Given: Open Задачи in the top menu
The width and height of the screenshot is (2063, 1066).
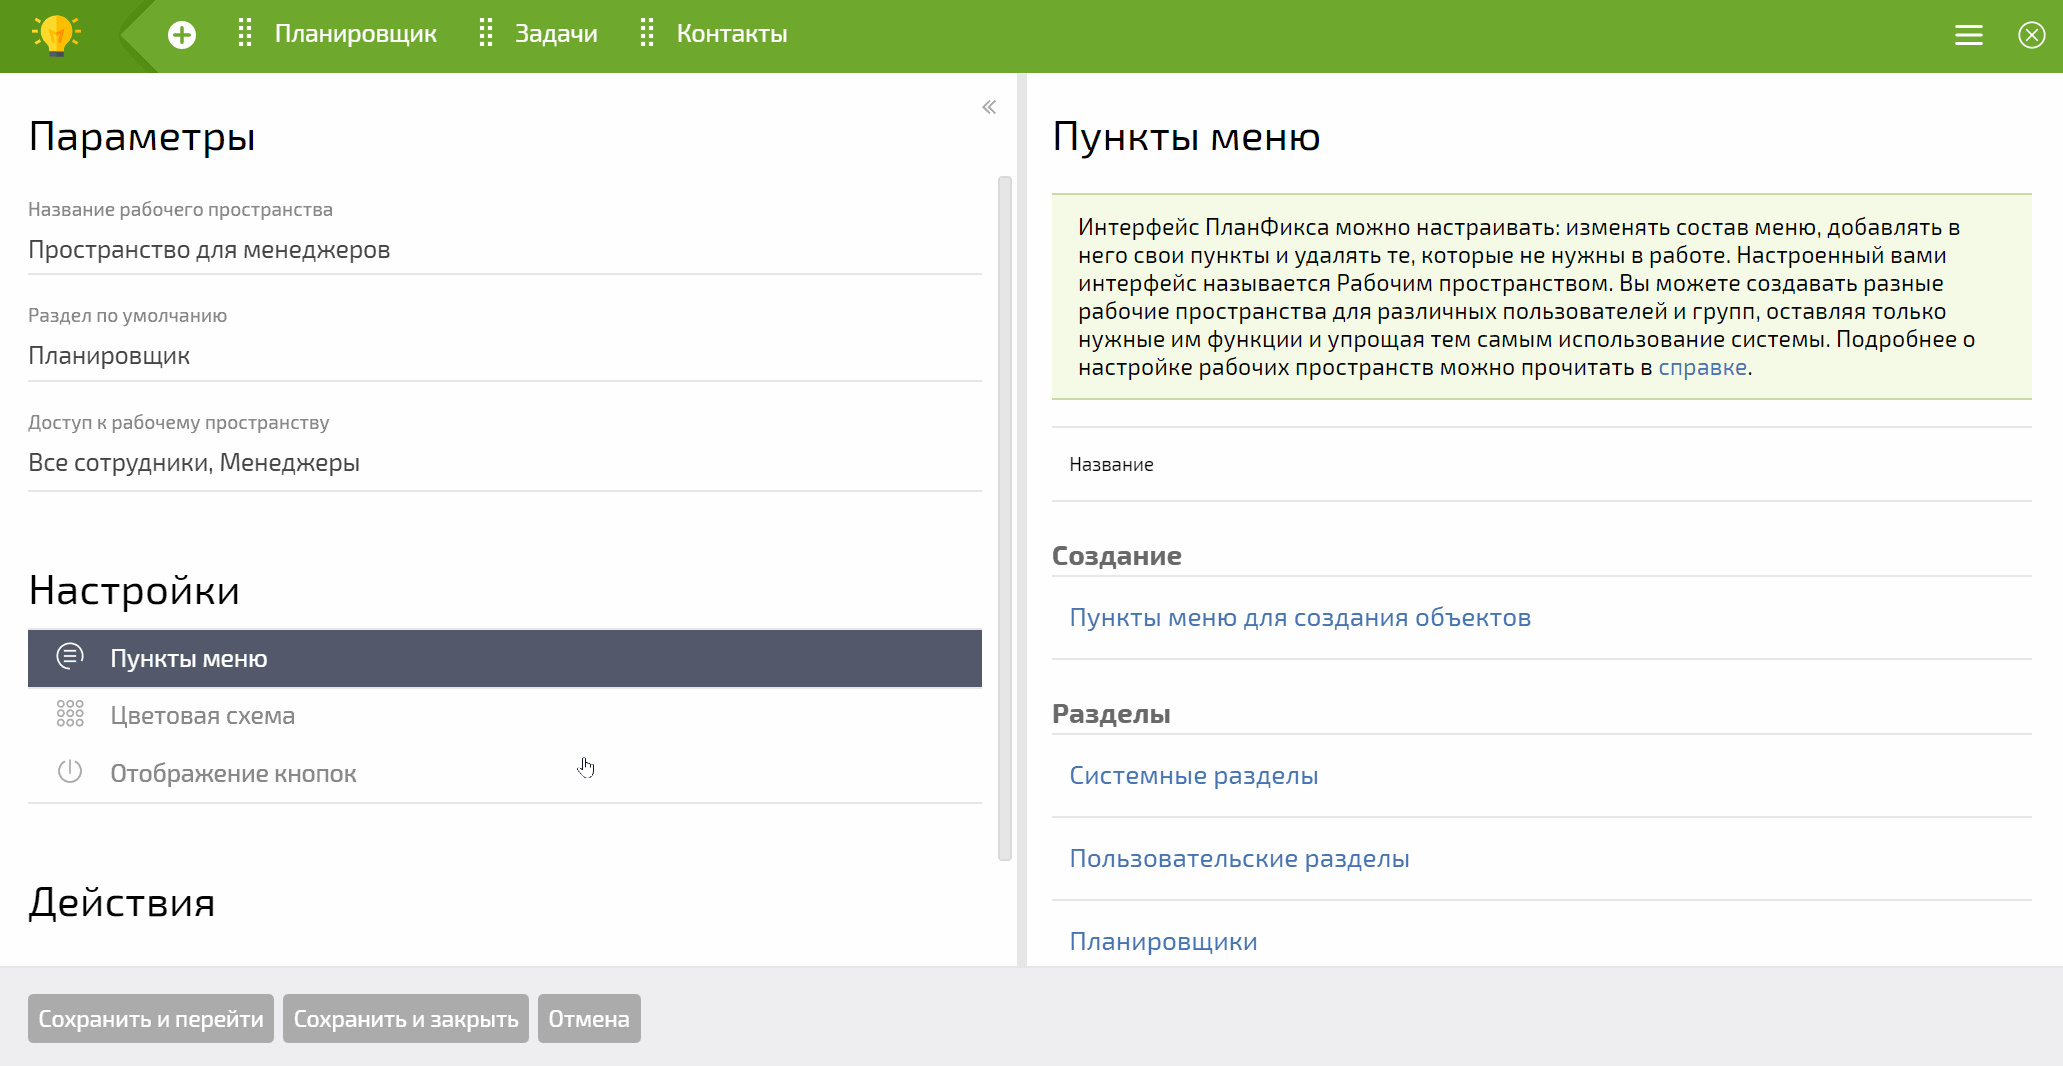Looking at the screenshot, I should coord(556,34).
